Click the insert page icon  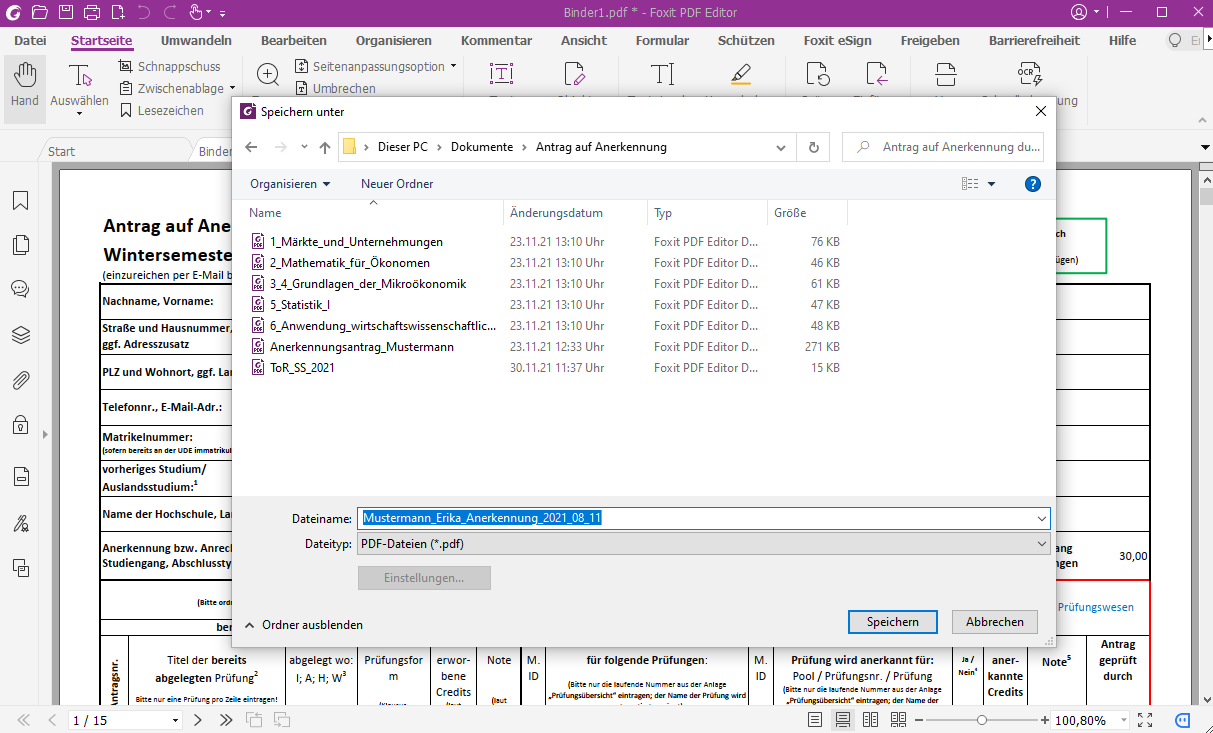pos(876,74)
